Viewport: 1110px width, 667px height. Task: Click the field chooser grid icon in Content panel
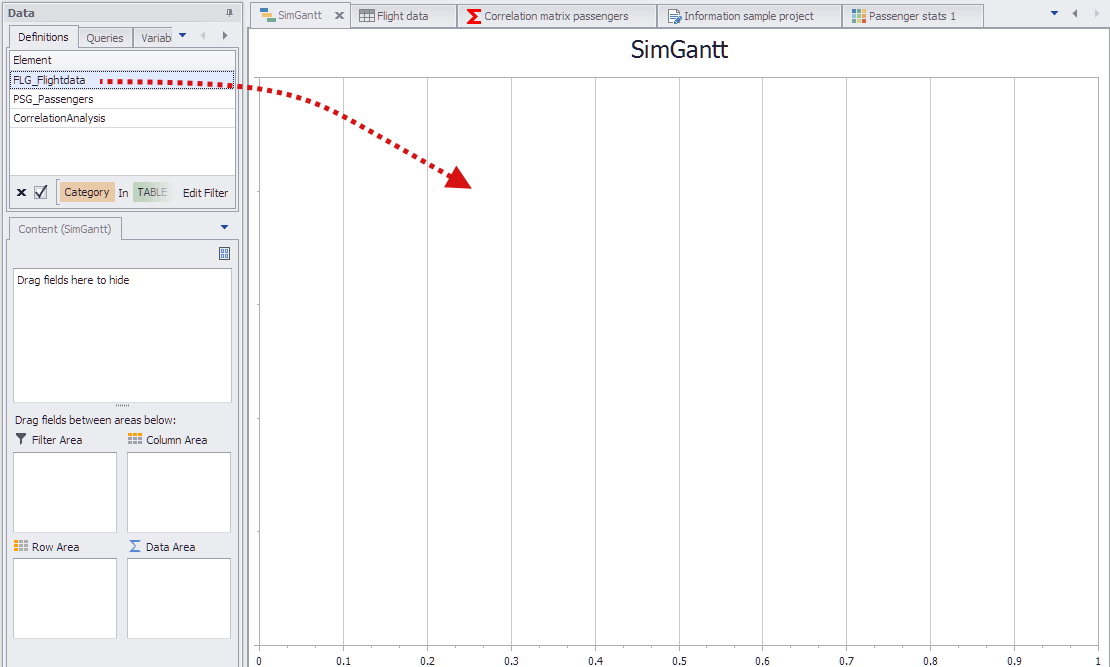point(224,252)
